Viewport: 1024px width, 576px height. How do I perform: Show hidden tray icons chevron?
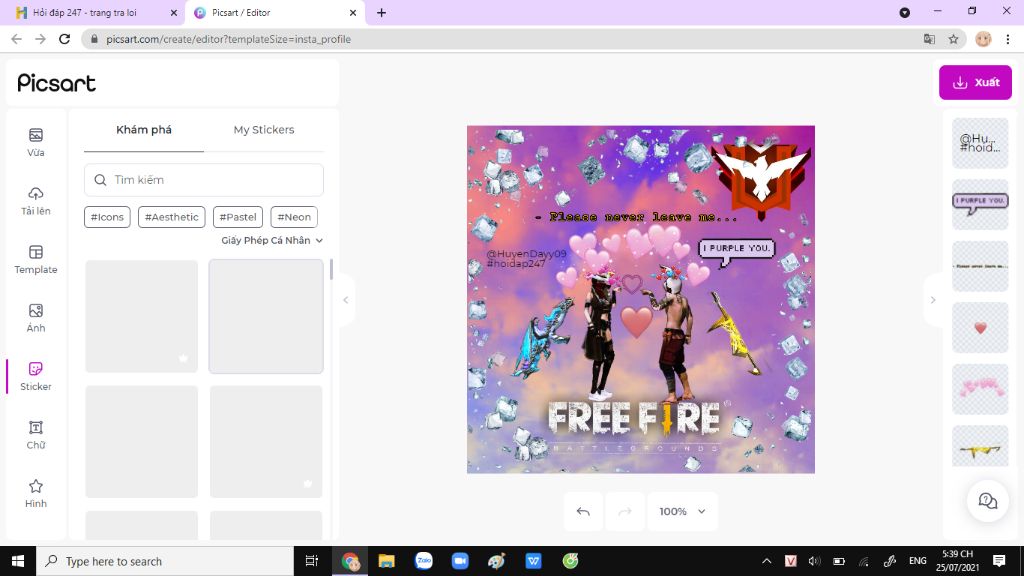[767, 561]
